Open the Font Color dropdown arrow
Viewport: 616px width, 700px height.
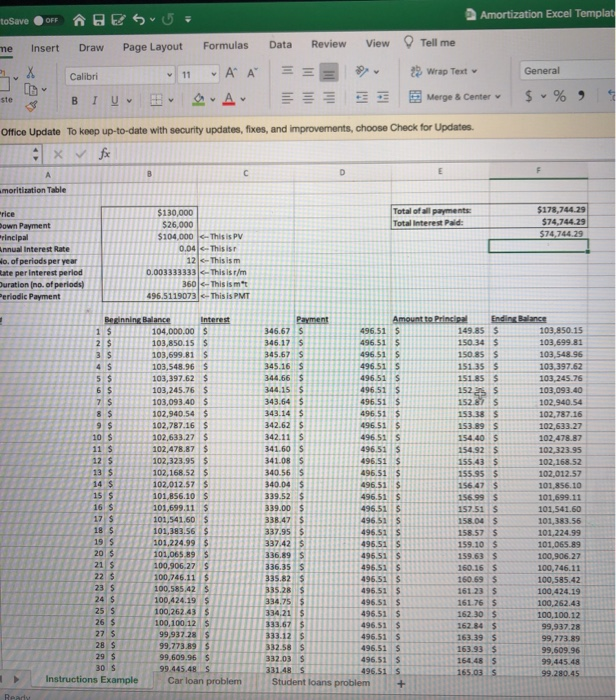[243, 99]
